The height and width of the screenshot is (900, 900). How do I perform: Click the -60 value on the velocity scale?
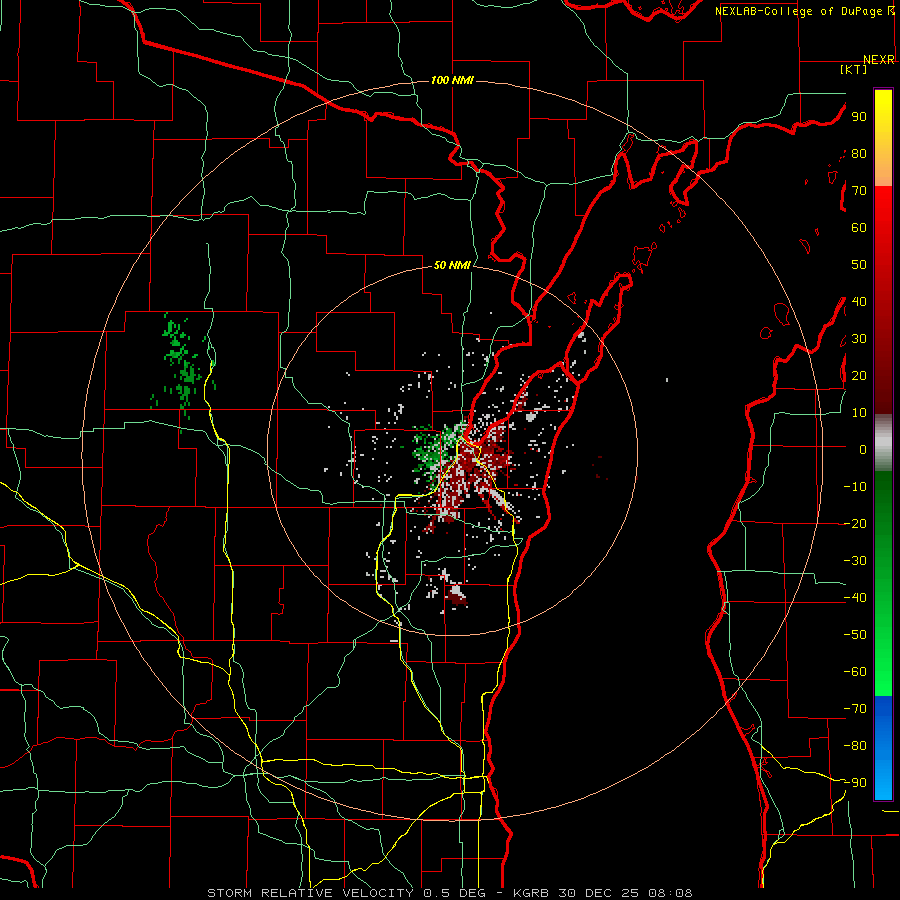click(x=855, y=672)
